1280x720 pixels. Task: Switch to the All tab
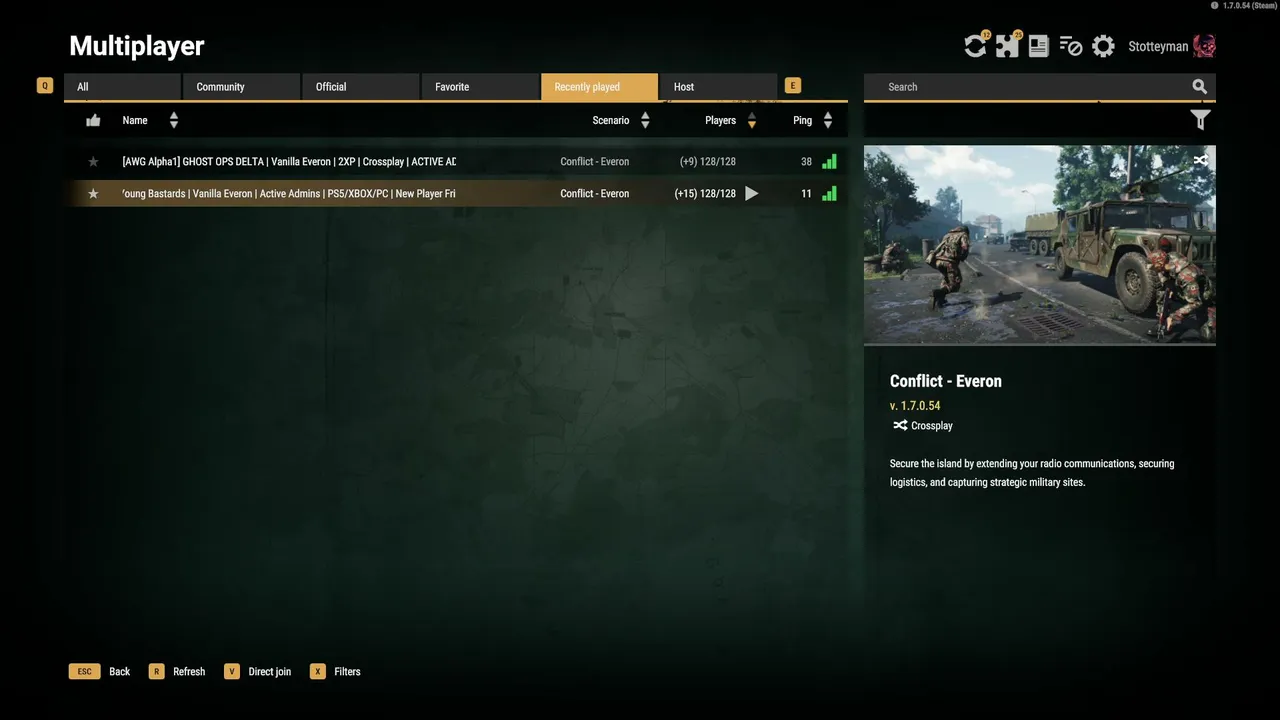point(123,87)
